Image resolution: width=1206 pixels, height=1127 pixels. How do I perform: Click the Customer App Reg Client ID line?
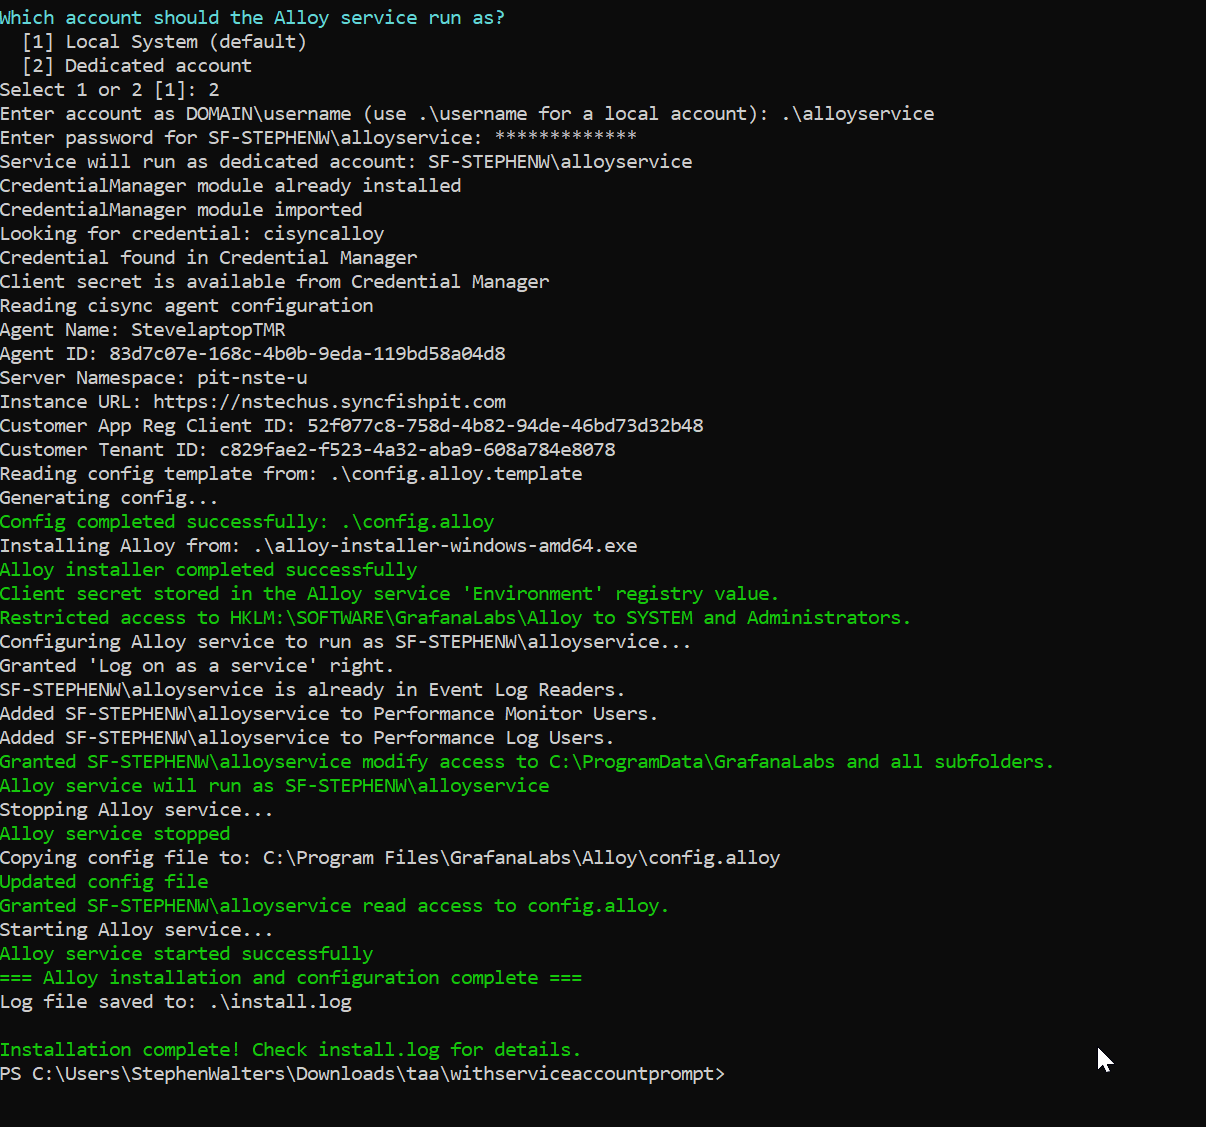click(x=352, y=426)
